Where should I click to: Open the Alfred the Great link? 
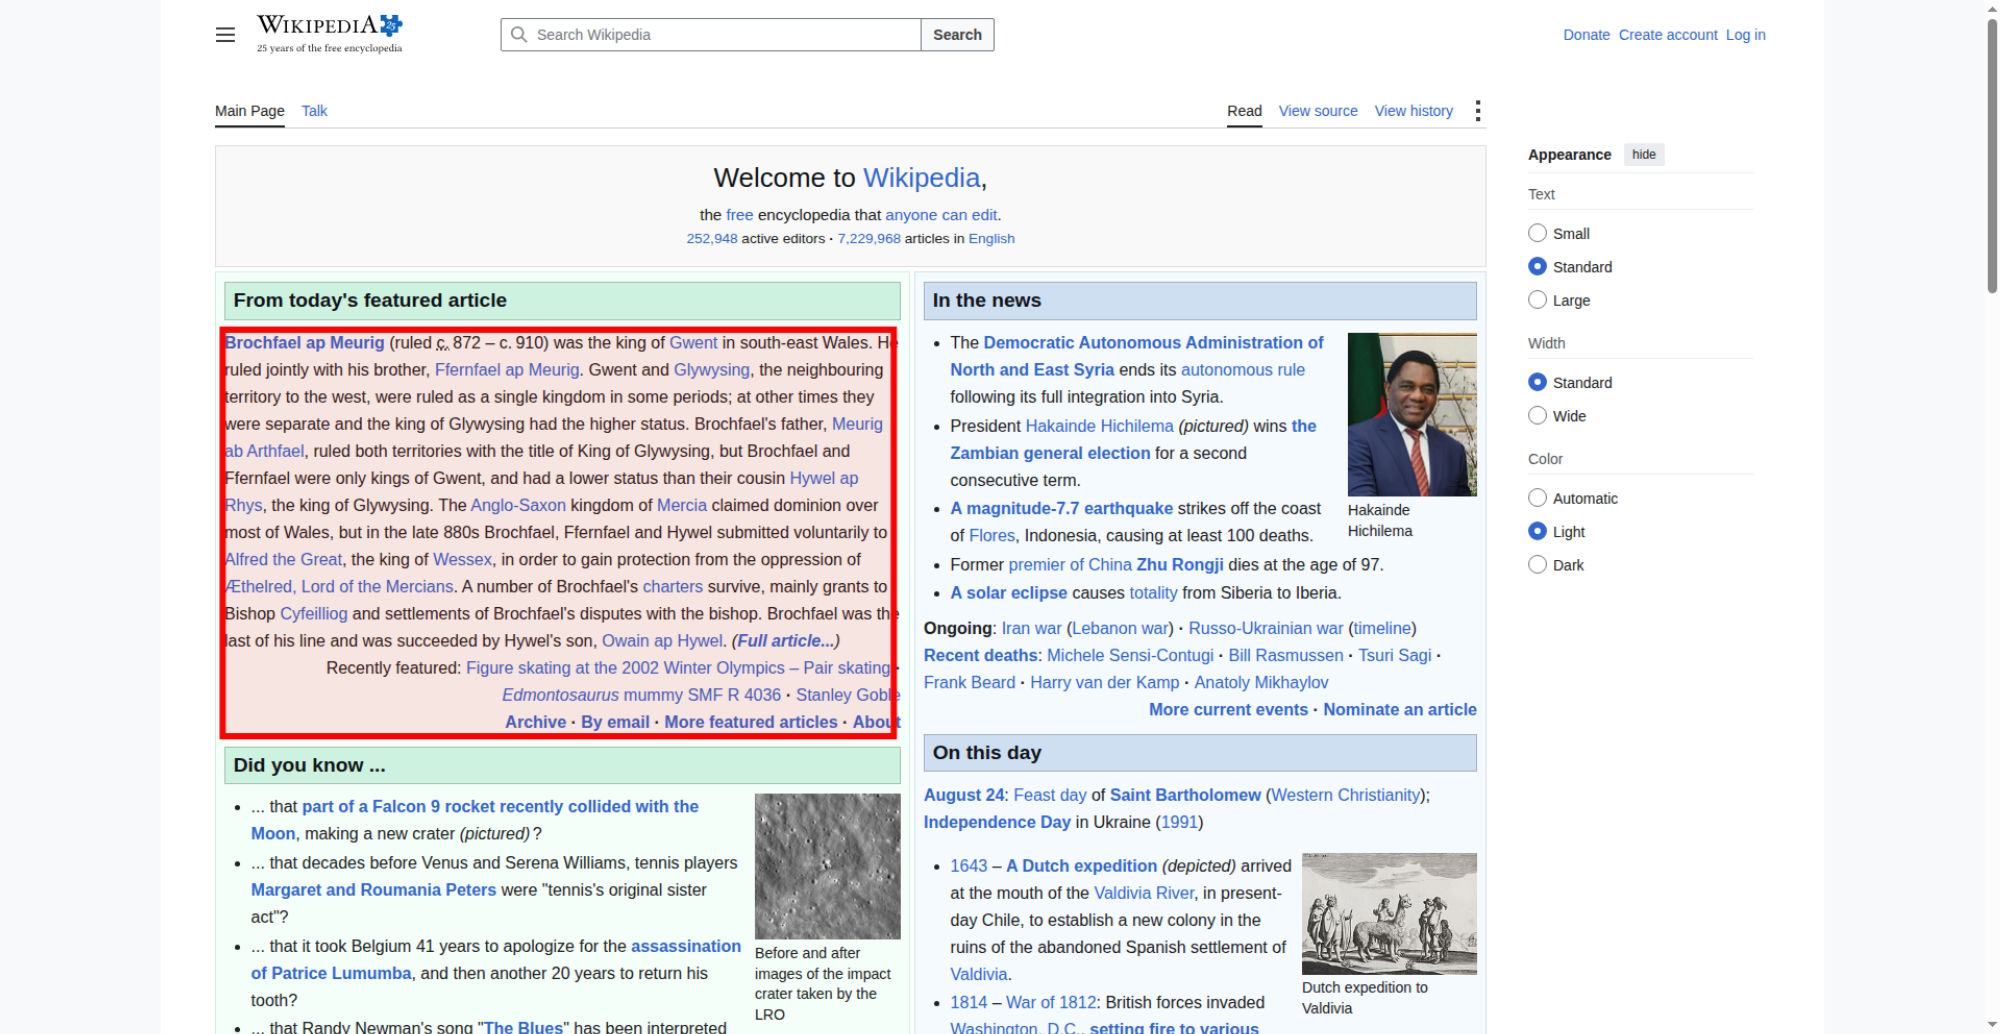tap(284, 560)
